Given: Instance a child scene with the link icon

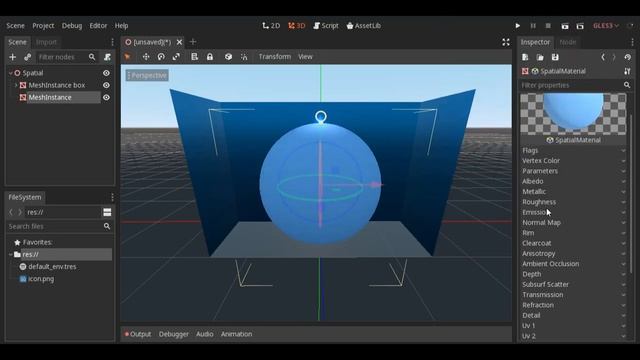Looking at the screenshot, I should coord(27,57).
